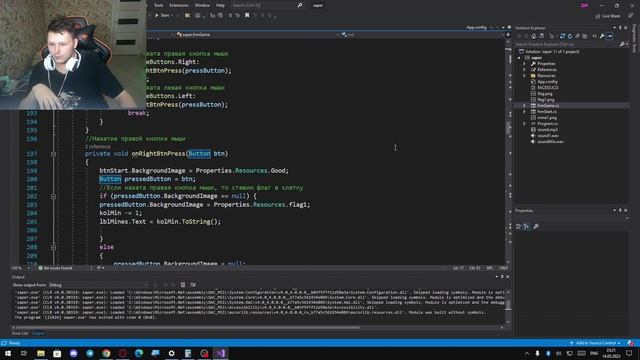Click '1 reference' CodeLens link
Image resolution: width=640 pixels, height=360 pixels.
click(x=98, y=146)
